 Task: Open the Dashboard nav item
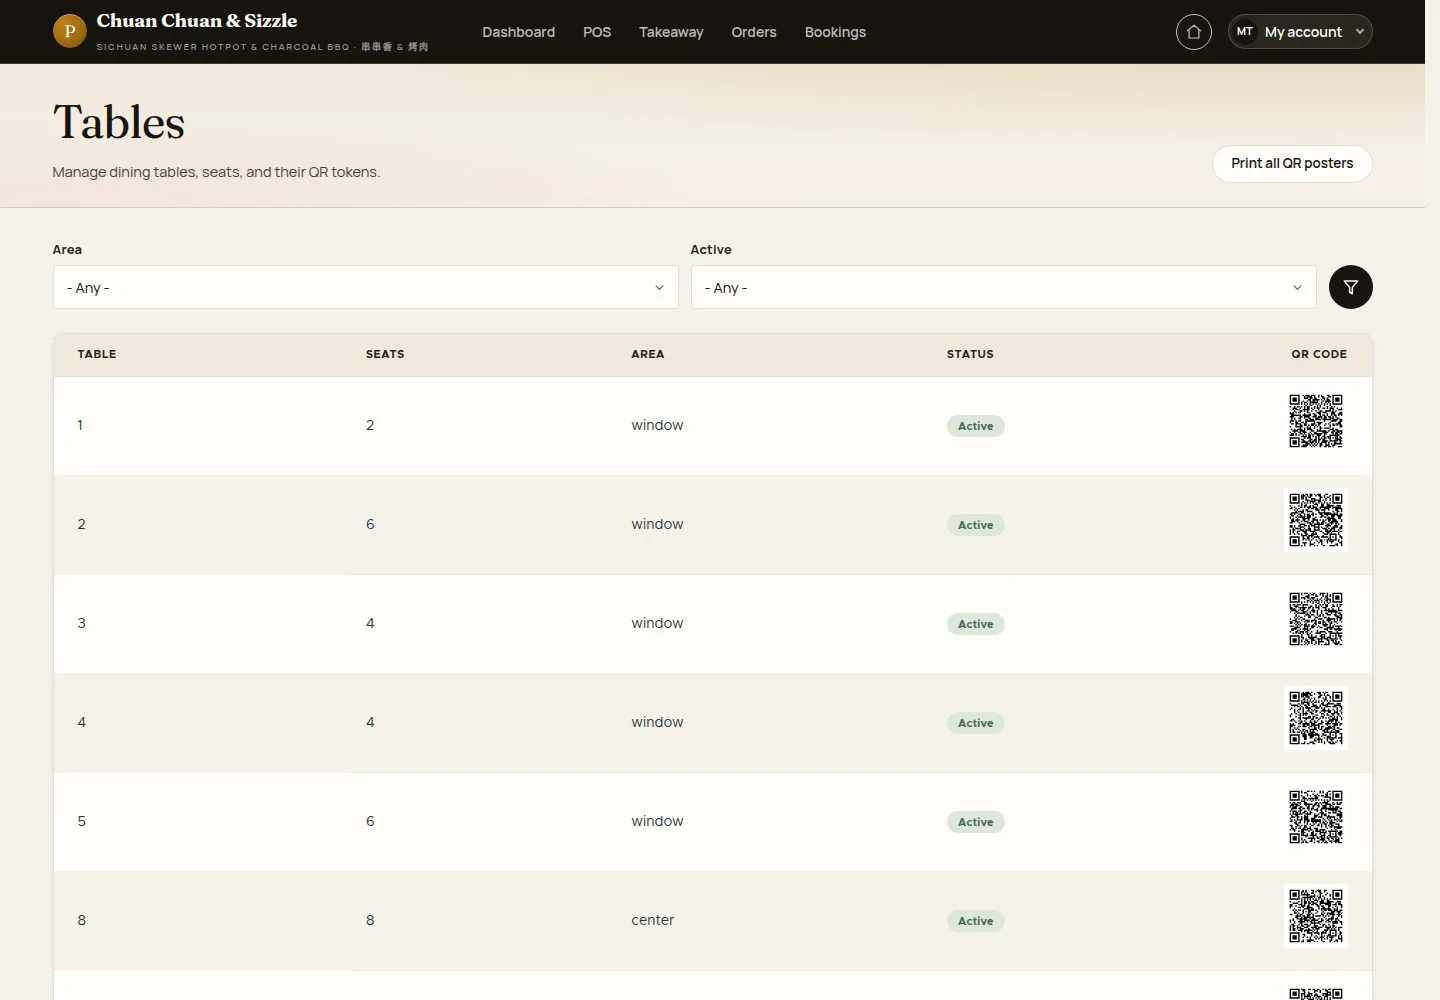tap(518, 32)
